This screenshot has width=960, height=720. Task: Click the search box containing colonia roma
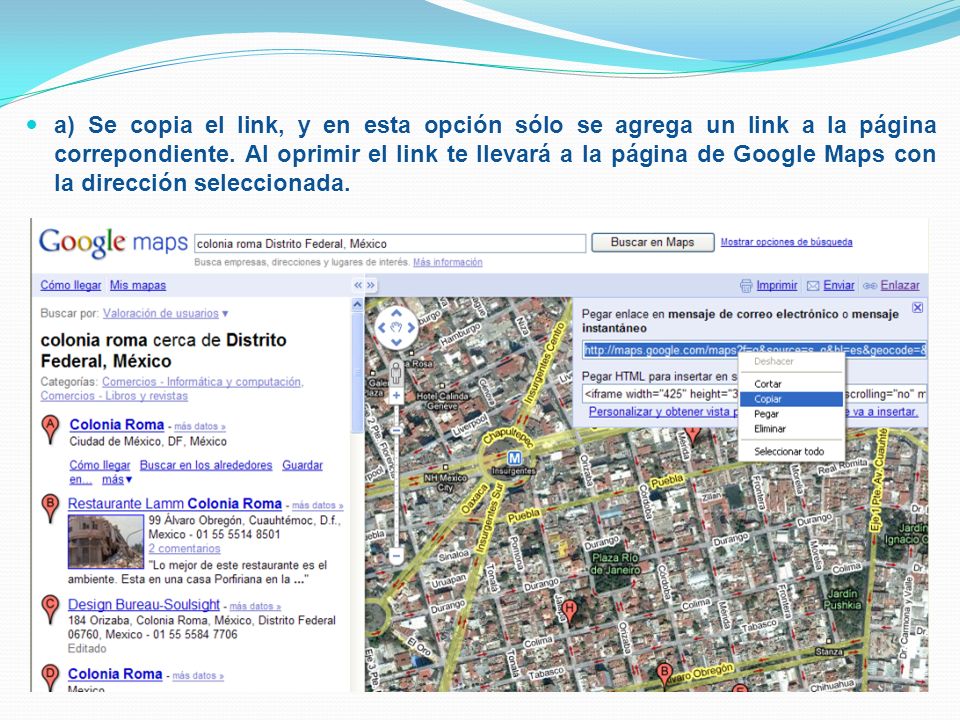pos(390,243)
